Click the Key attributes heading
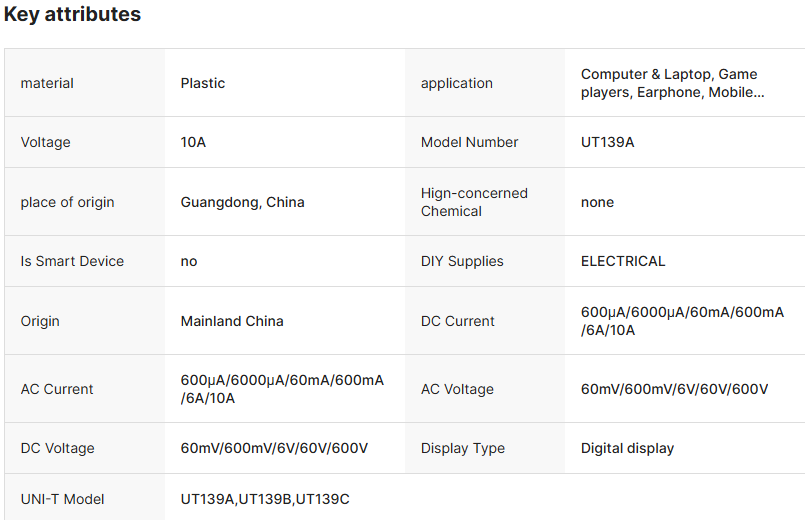Image resolution: width=805 pixels, height=520 pixels. [72, 15]
